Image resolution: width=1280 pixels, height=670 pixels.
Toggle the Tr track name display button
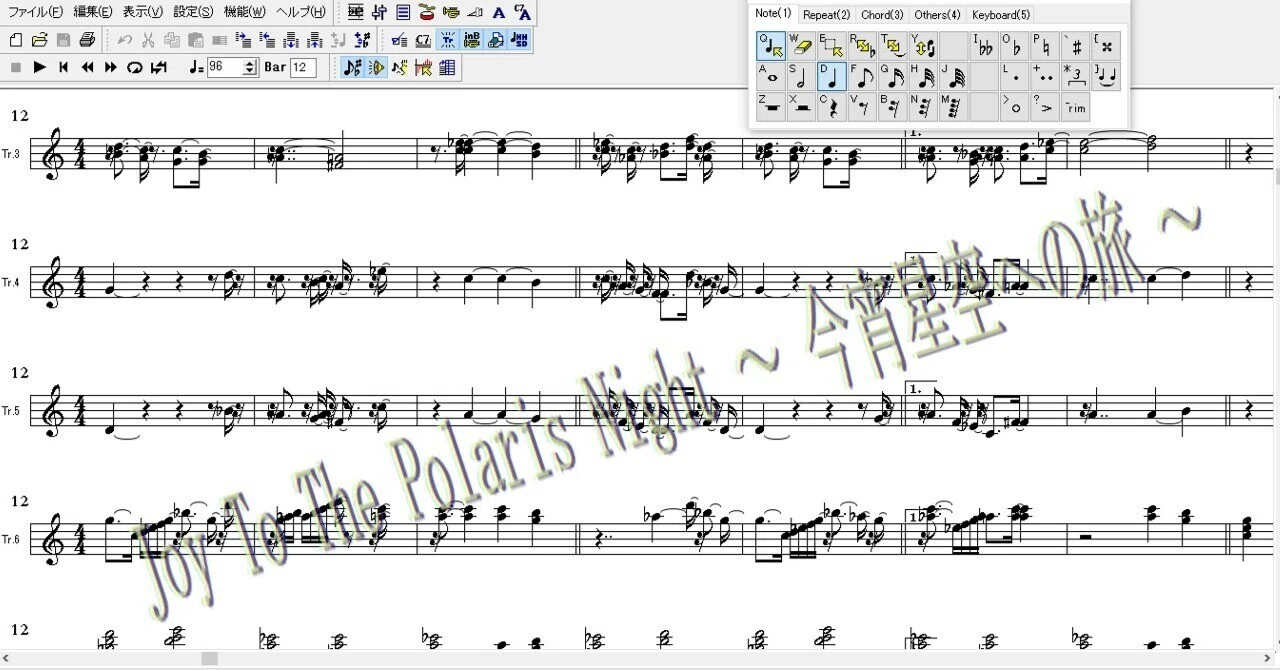(x=448, y=40)
